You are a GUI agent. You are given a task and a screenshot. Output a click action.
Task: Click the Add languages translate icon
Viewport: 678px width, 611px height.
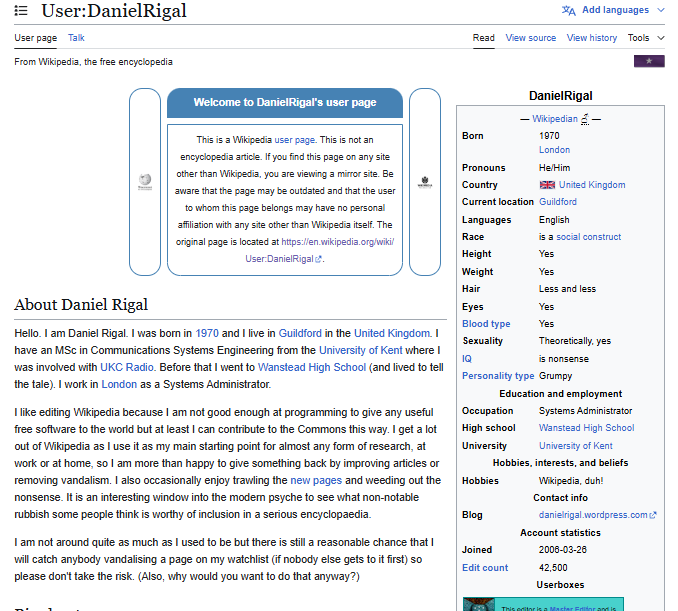(x=569, y=10)
